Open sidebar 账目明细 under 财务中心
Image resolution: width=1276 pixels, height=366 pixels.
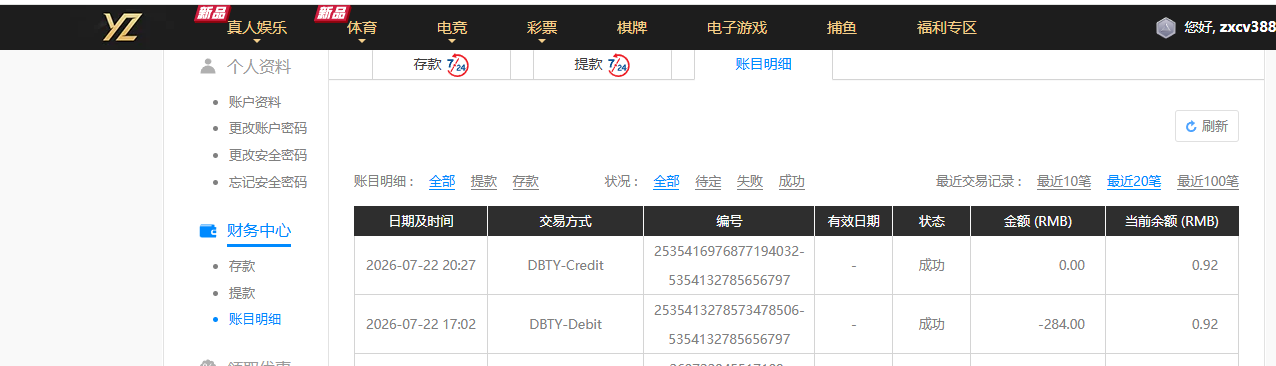click(x=255, y=319)
